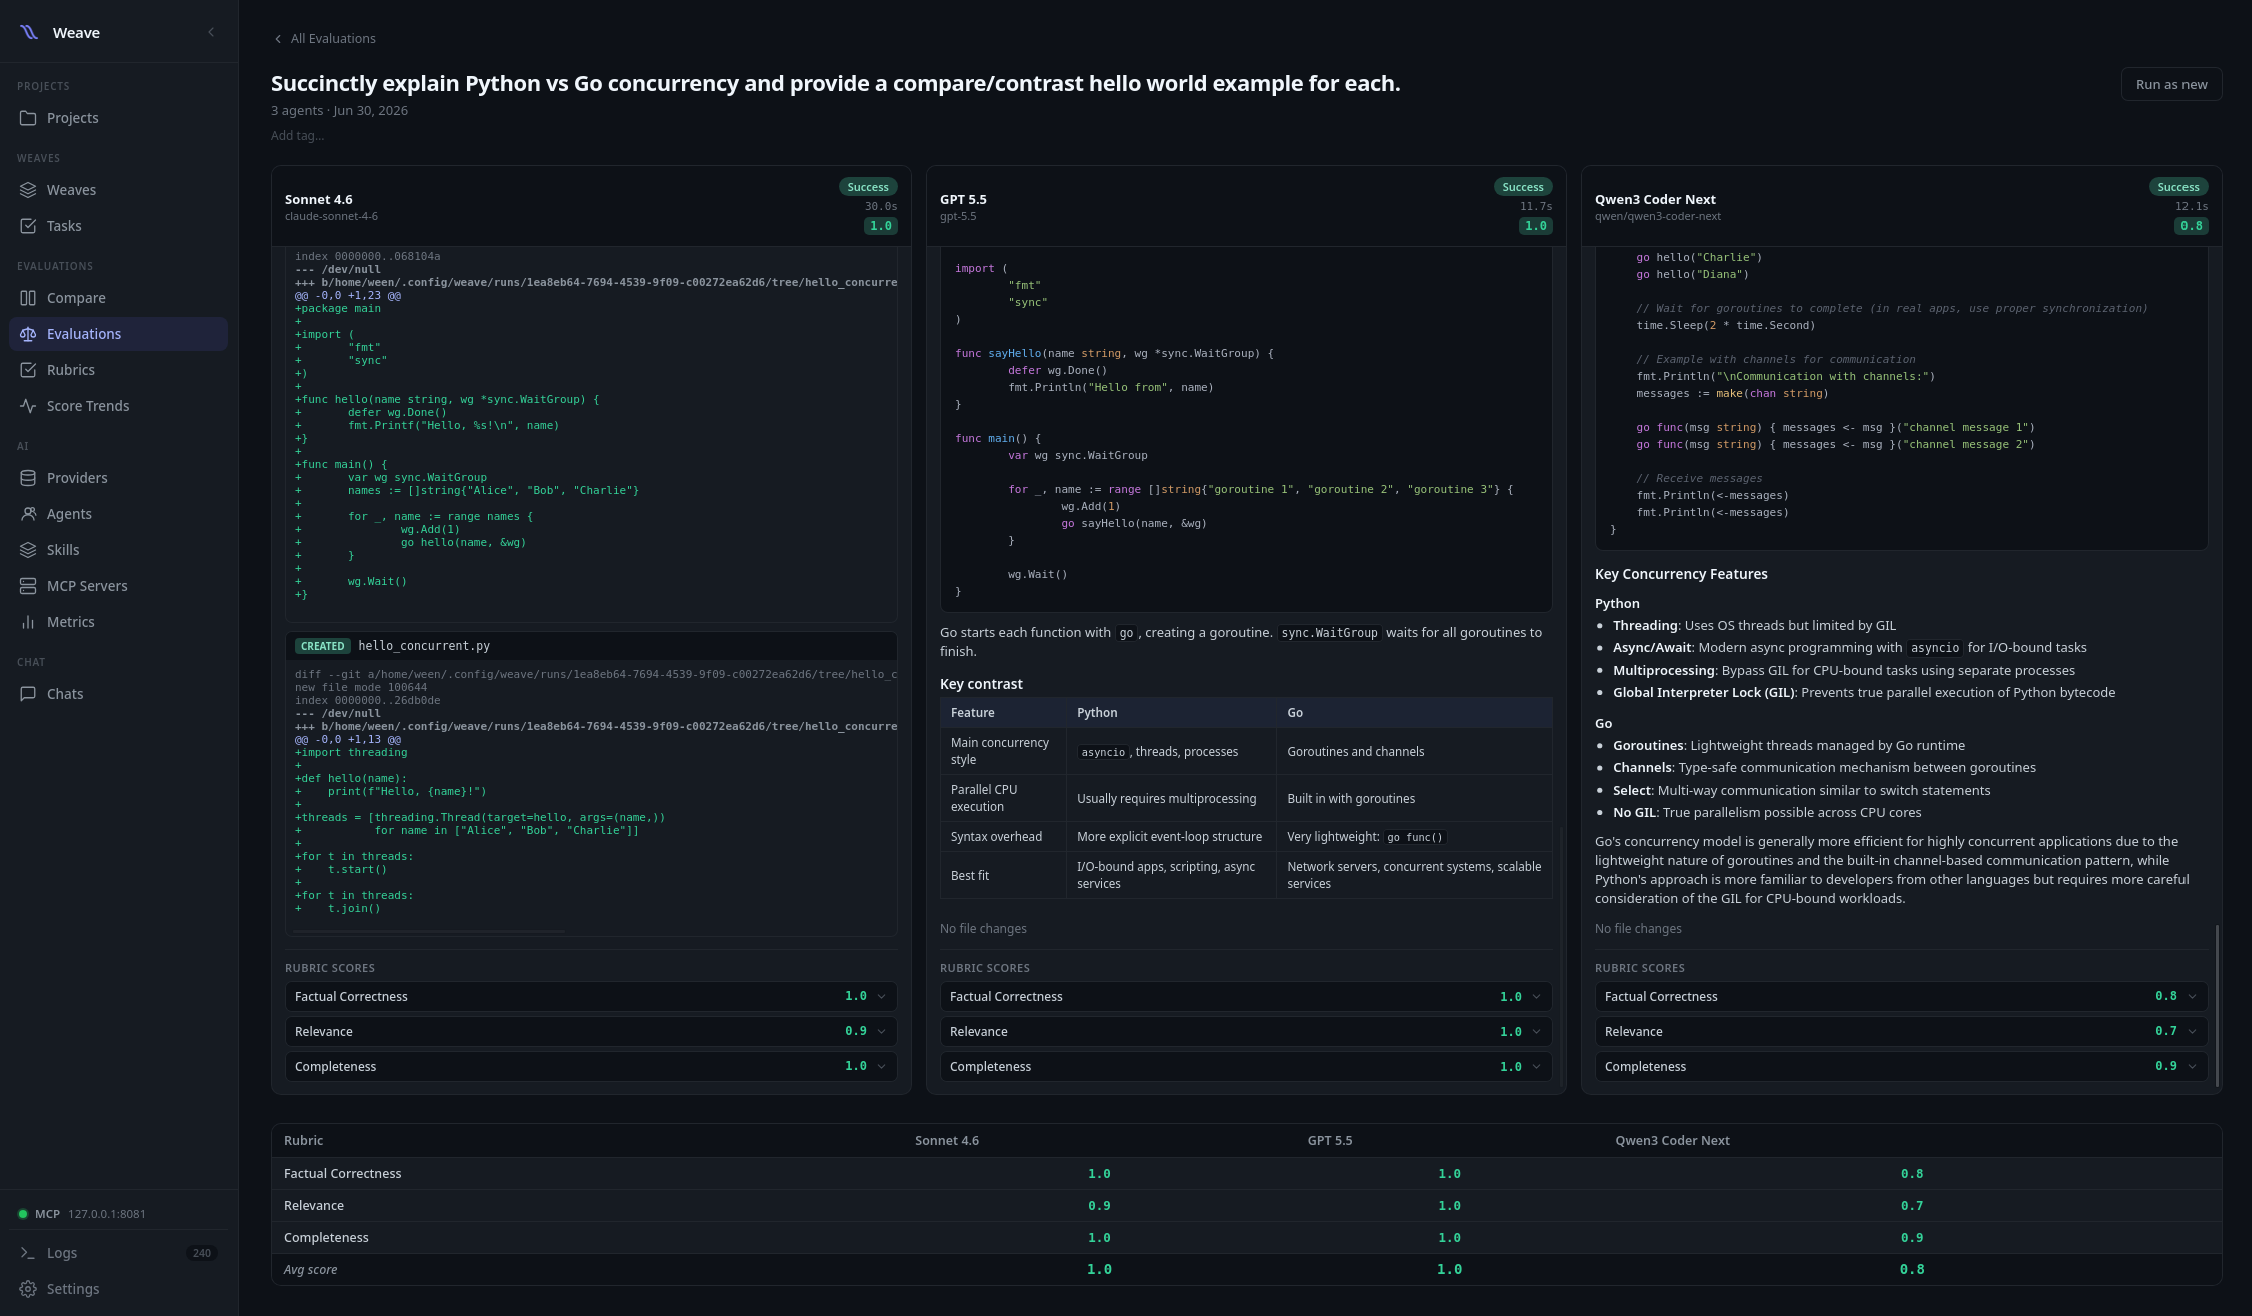This screenshot has height=1316, width=2252.
Task: Click GPT 5.5 Success status badge
Action: (x=1523, y=187)
